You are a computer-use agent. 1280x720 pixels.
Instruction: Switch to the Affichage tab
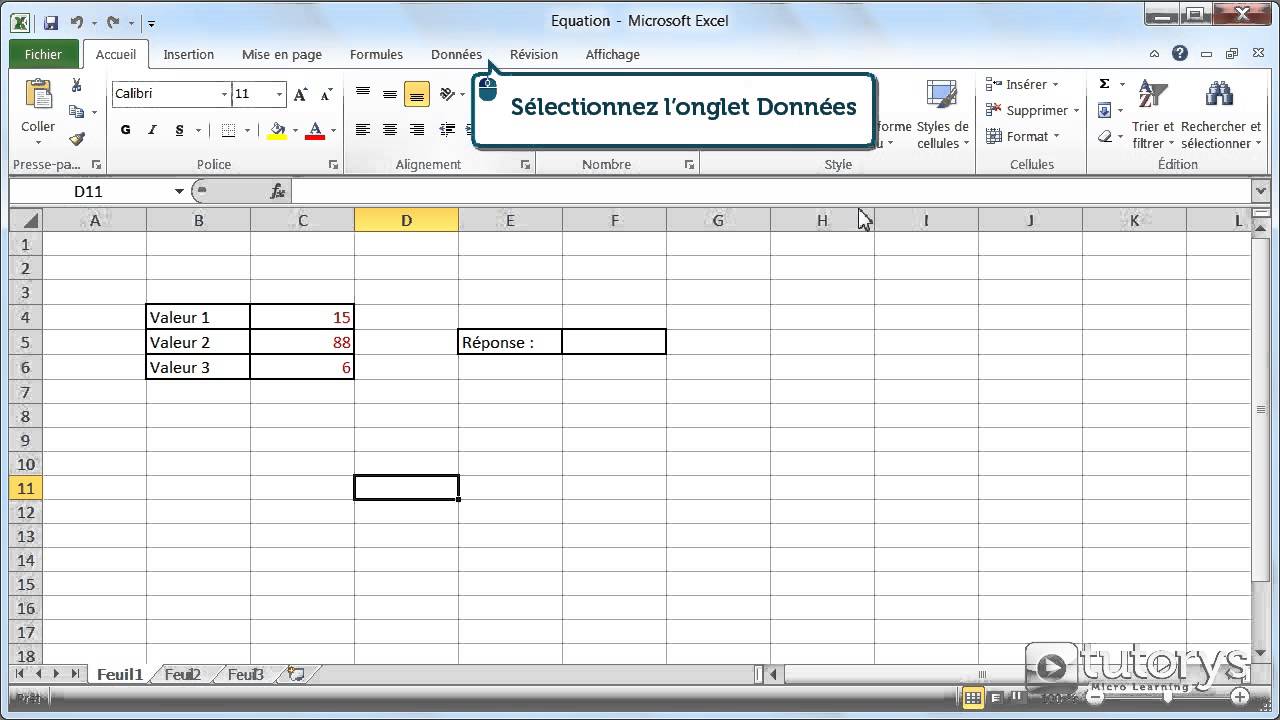tap(613, 54)
